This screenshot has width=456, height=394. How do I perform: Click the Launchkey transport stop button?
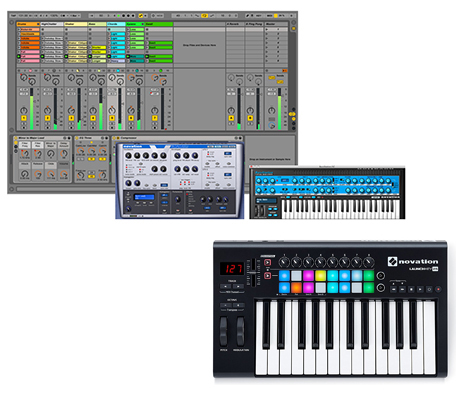[x=411, y=289]
